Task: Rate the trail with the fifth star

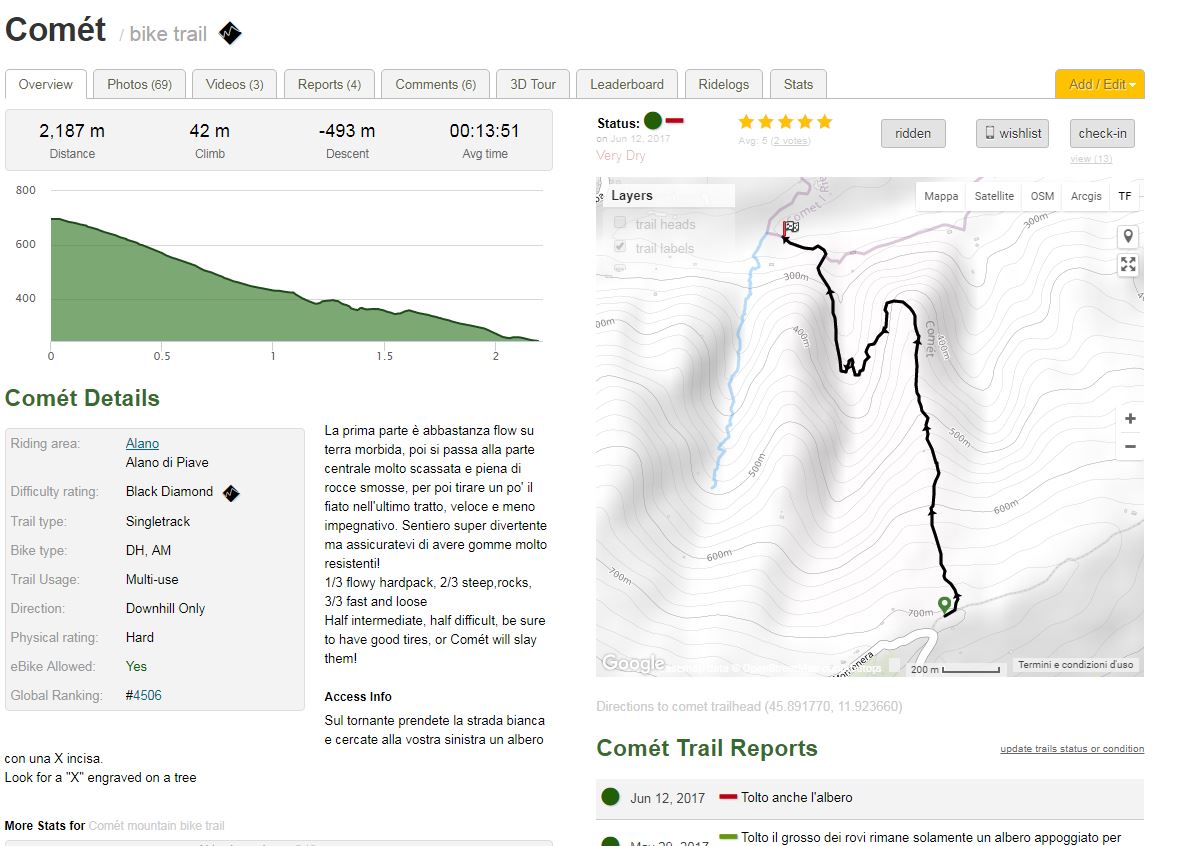Action: tap(824, 122)
